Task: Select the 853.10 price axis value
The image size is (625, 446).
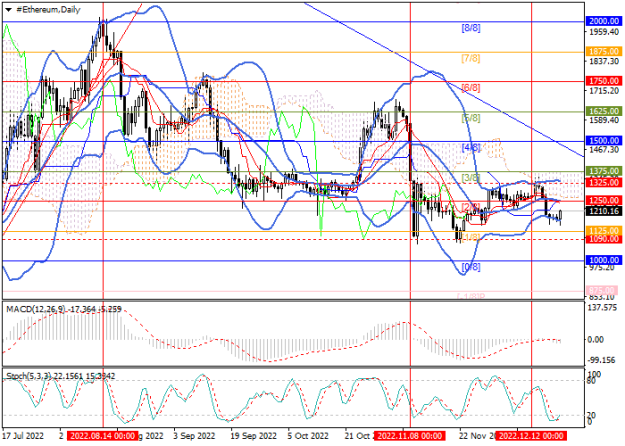Action: pos(601,297)
